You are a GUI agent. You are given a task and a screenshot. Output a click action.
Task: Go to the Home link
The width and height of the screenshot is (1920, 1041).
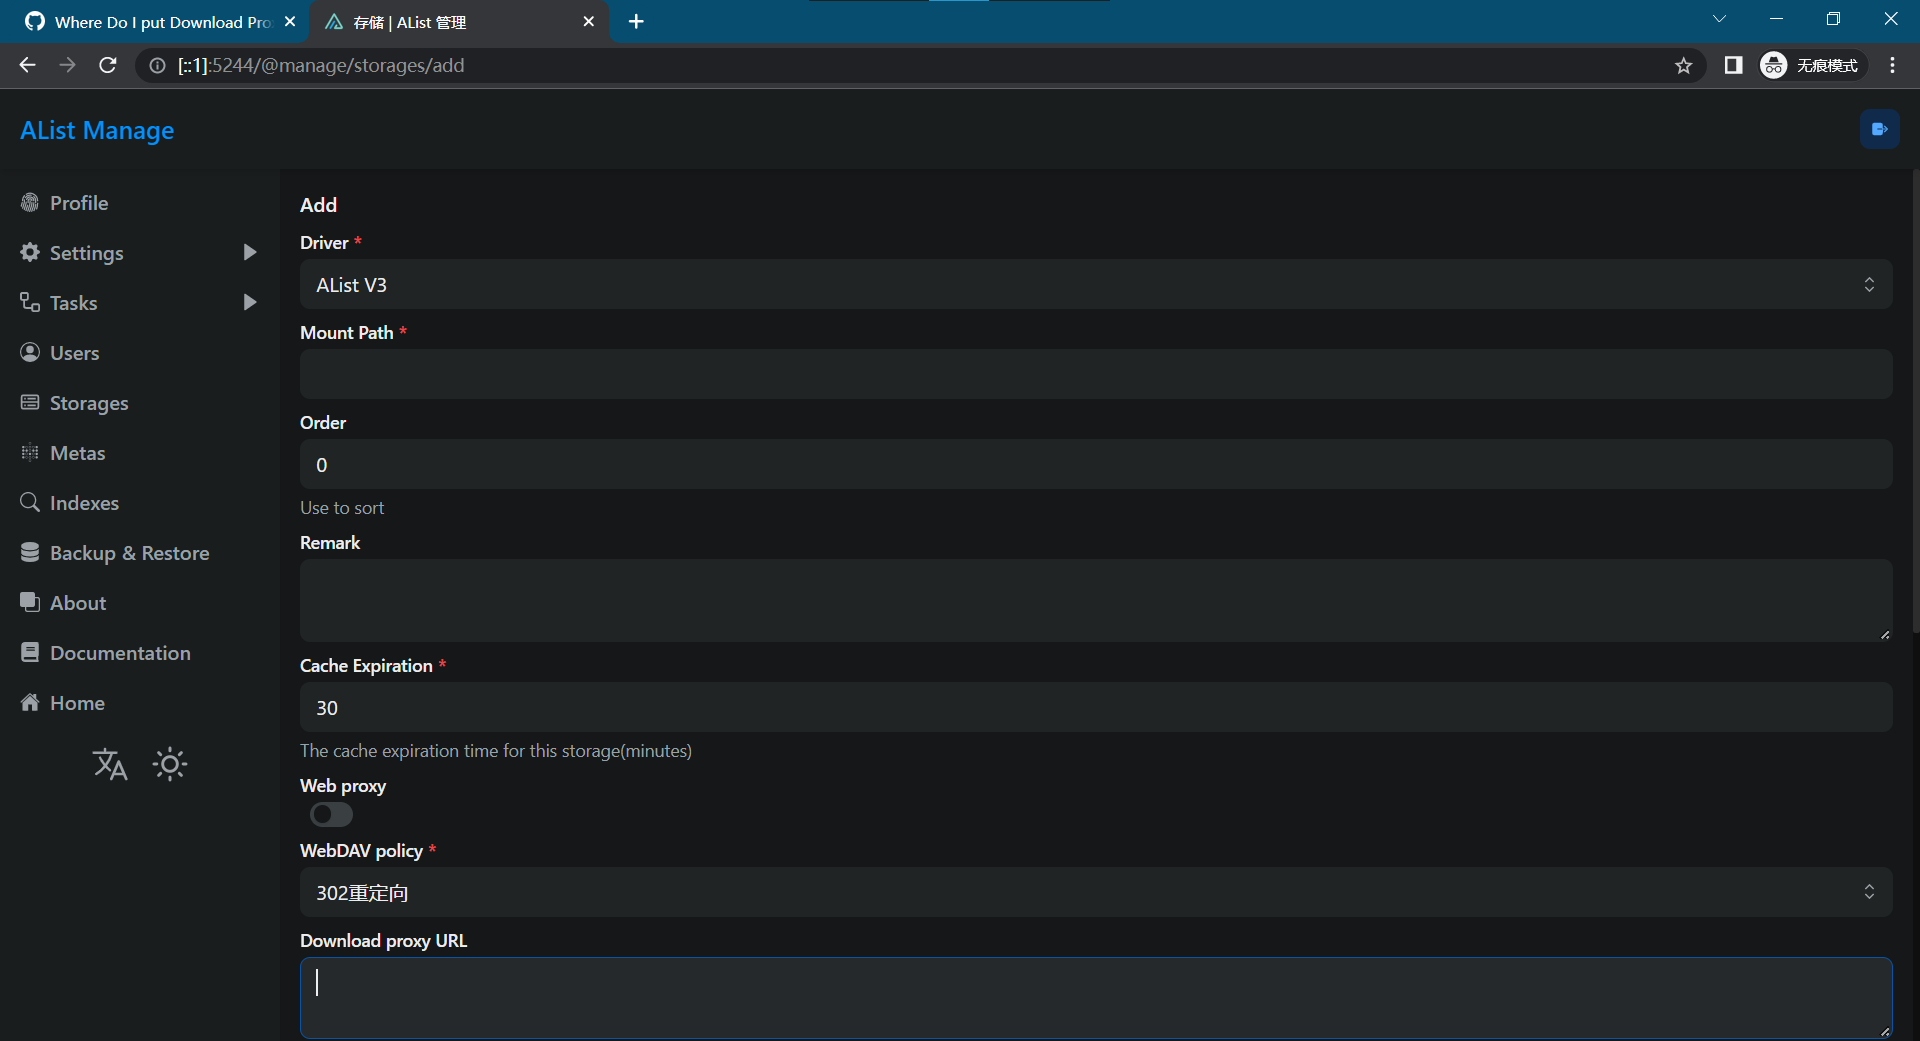click(x=77, y=703)
